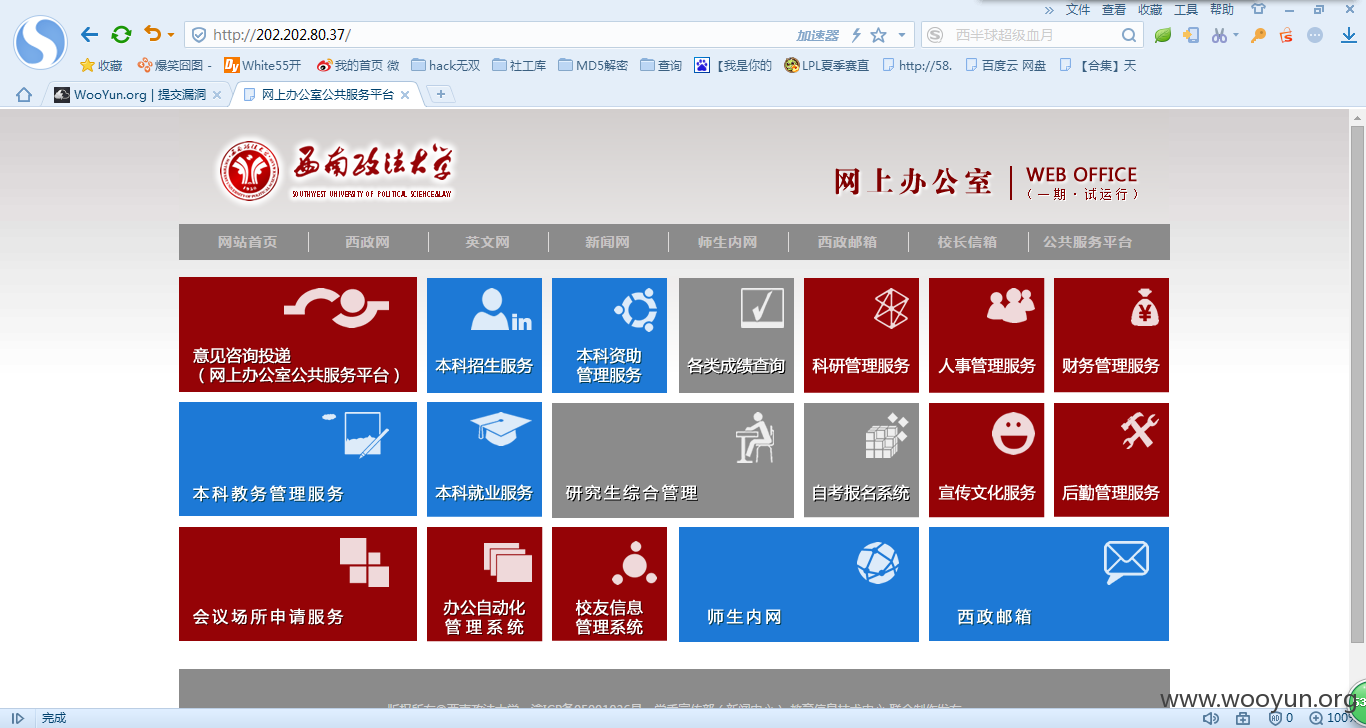
Task: Expand the address bar dropdown arrow
Action: click(902, 35)
